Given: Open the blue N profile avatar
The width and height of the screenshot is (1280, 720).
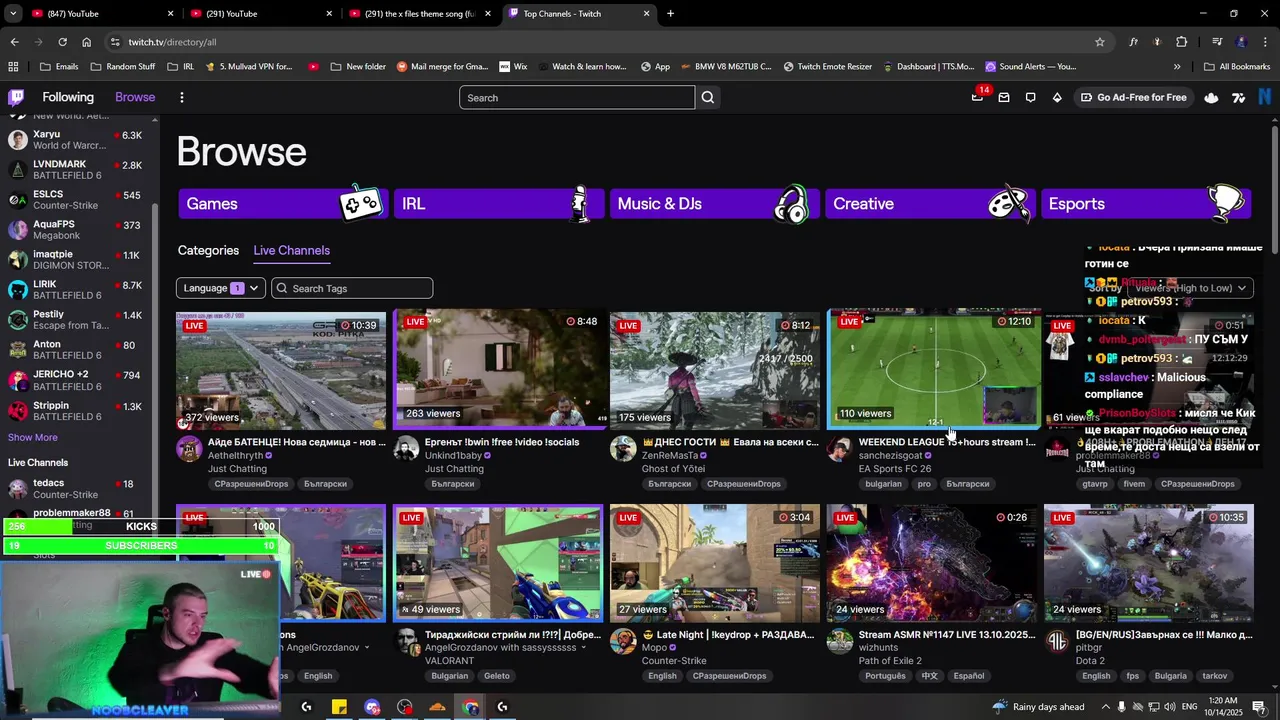Looking at the screenshot, I should [x=1264, y=97].
